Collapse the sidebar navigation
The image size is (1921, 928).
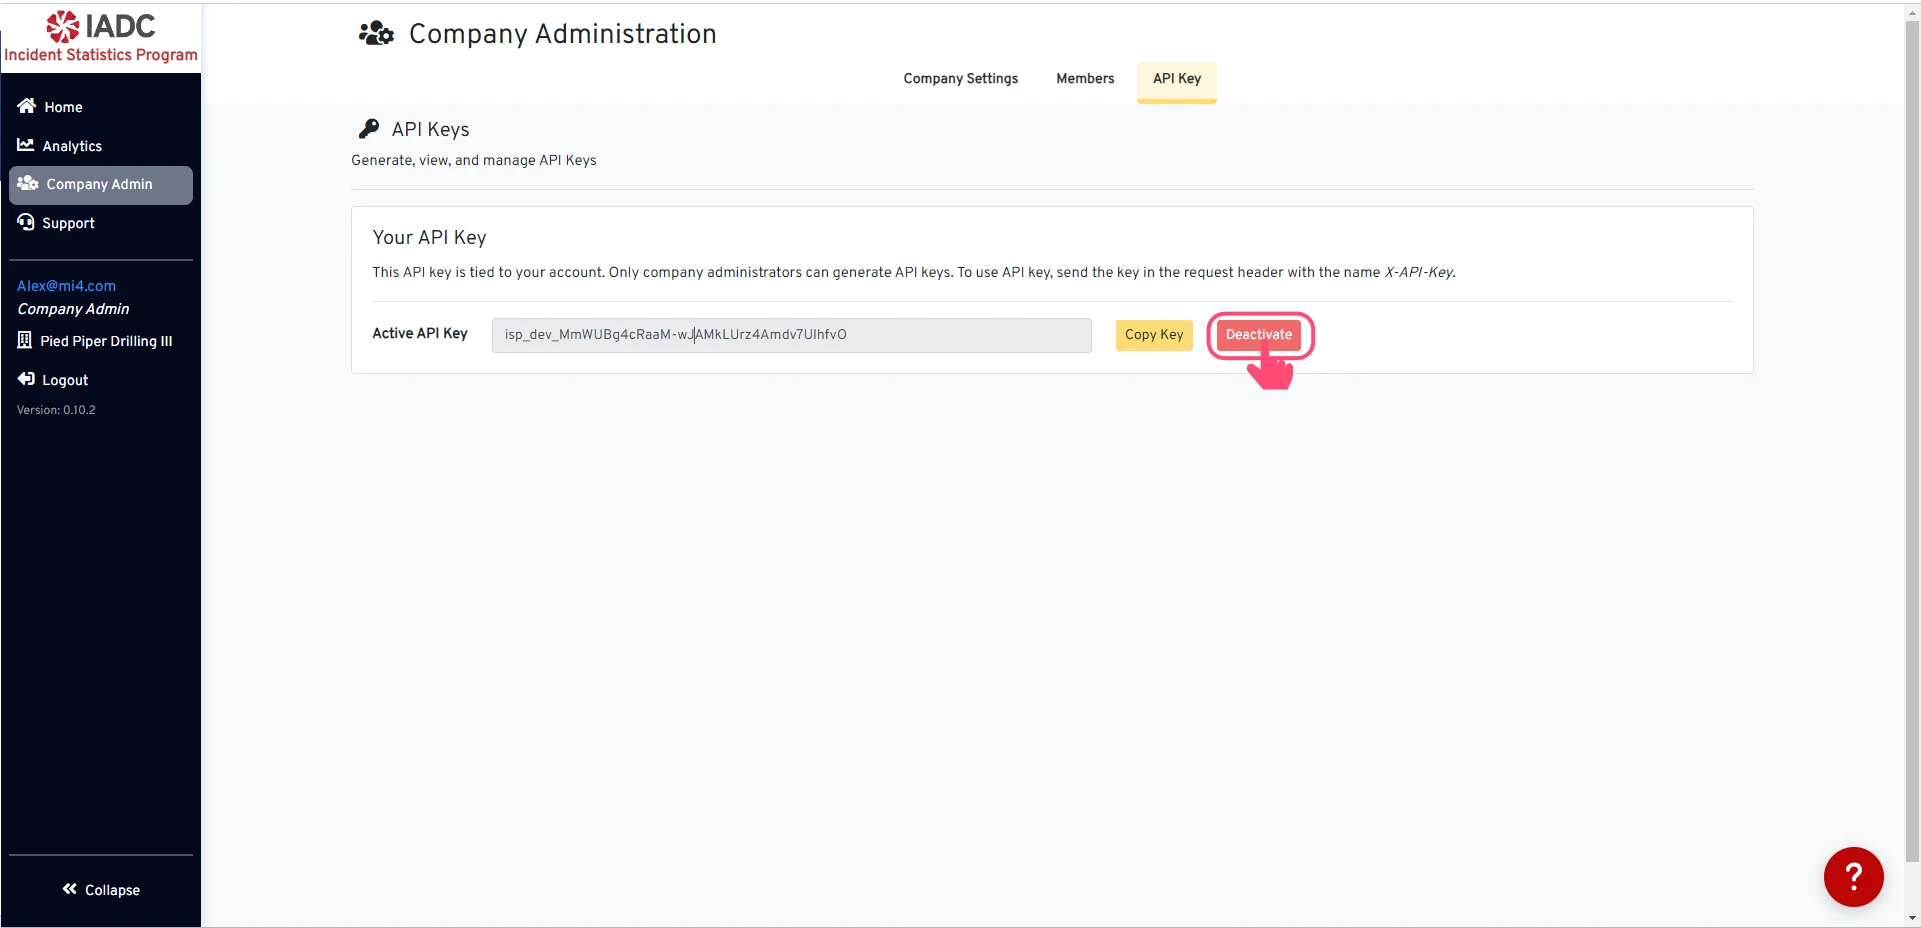[101, 890]
